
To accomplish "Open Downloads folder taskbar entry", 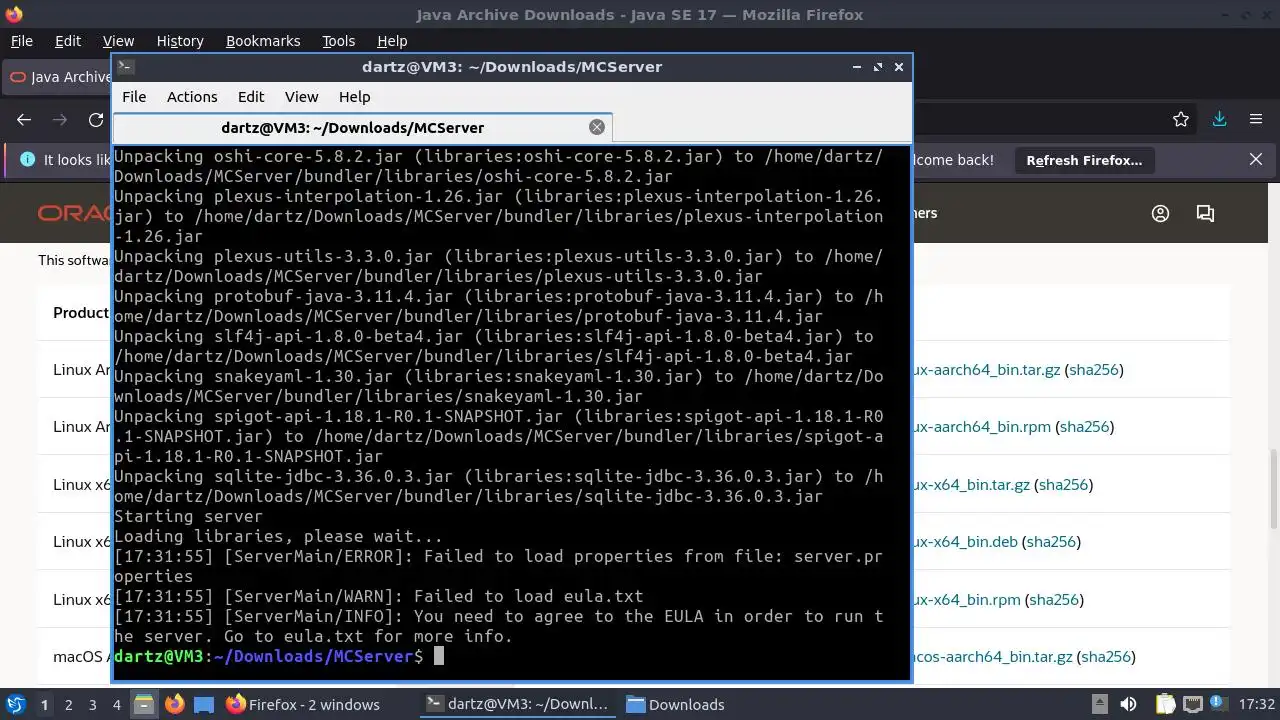I will 675,705.
